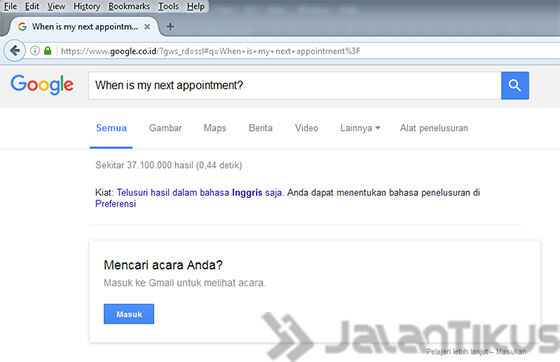
Task: Open the Help menu
Action: [195, 6]
